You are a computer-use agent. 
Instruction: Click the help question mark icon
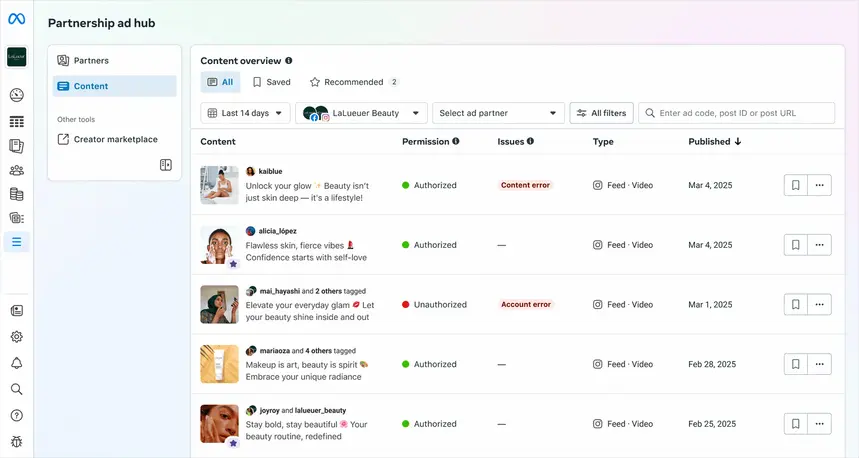[16, 415]
